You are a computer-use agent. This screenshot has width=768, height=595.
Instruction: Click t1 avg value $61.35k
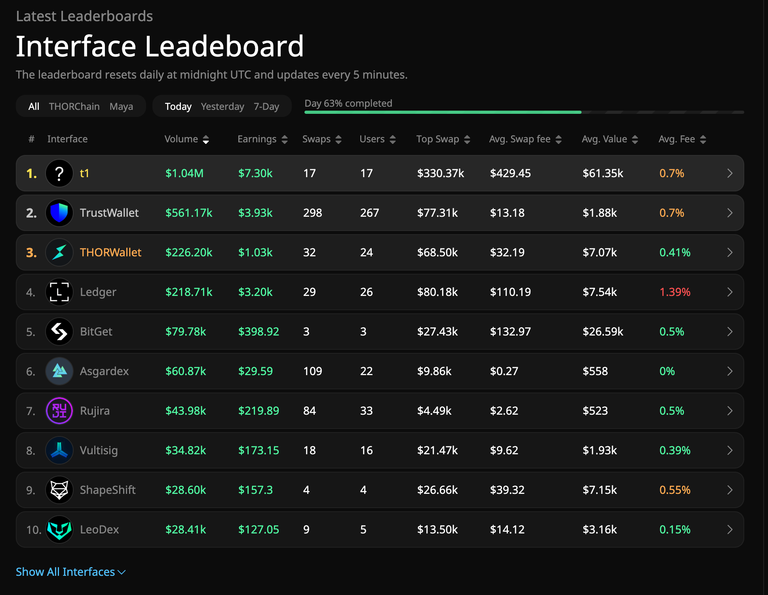pyautogui.click(x=603, y=173)
